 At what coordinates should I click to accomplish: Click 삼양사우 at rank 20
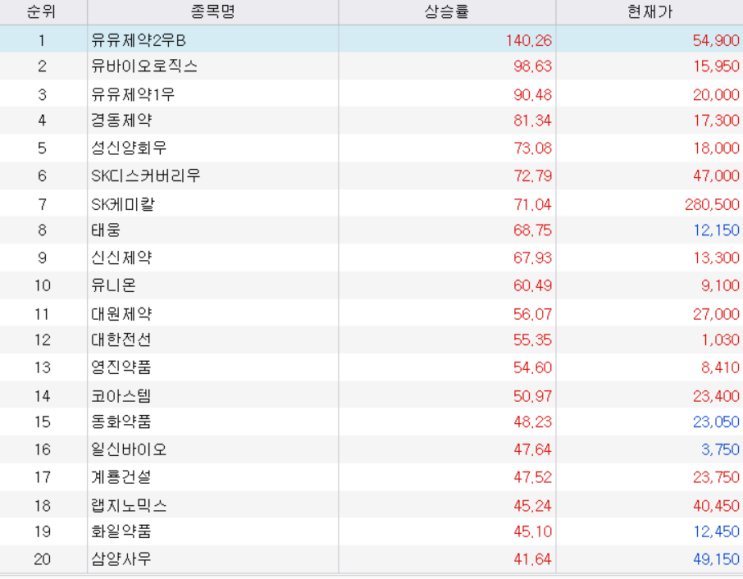tap(121, 559)
